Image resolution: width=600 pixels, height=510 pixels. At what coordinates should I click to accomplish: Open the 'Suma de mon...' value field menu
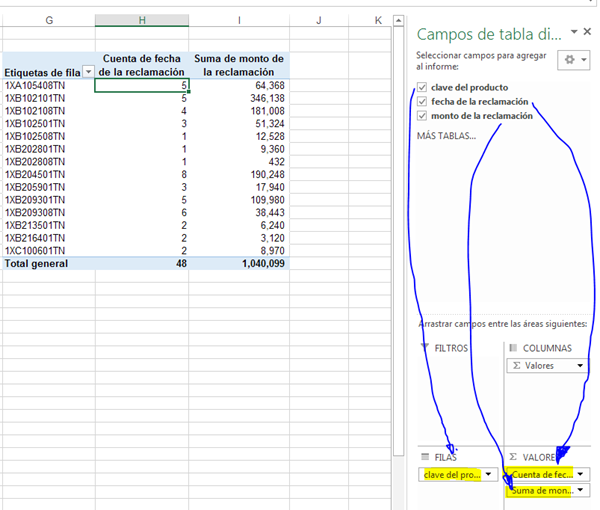pyautogui.click(x=581, y=491)
